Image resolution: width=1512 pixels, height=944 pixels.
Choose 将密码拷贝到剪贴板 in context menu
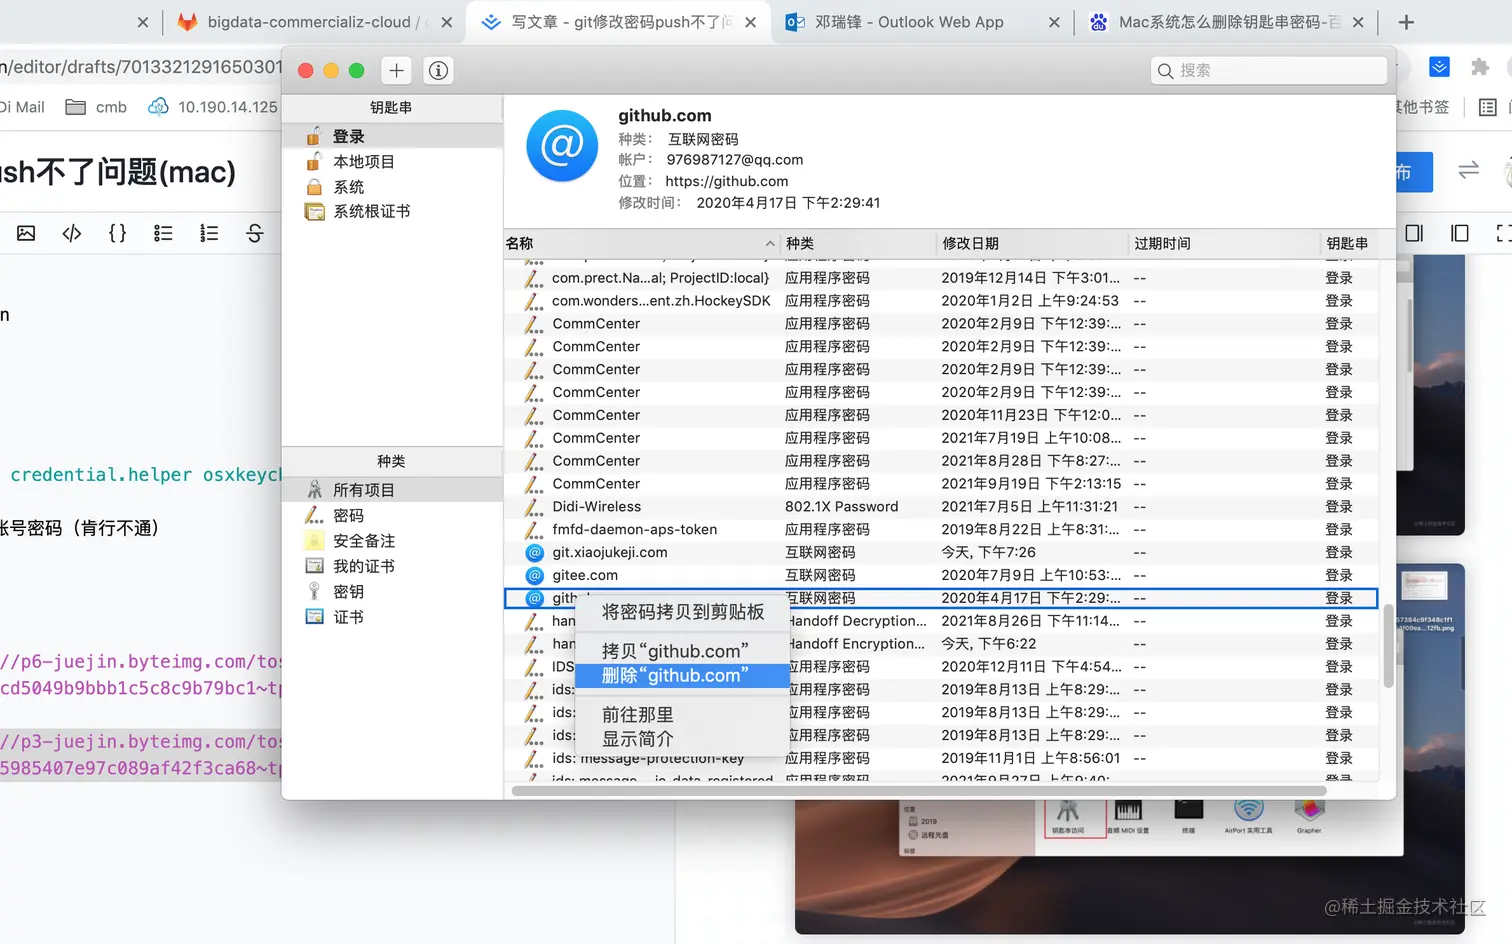683,612
